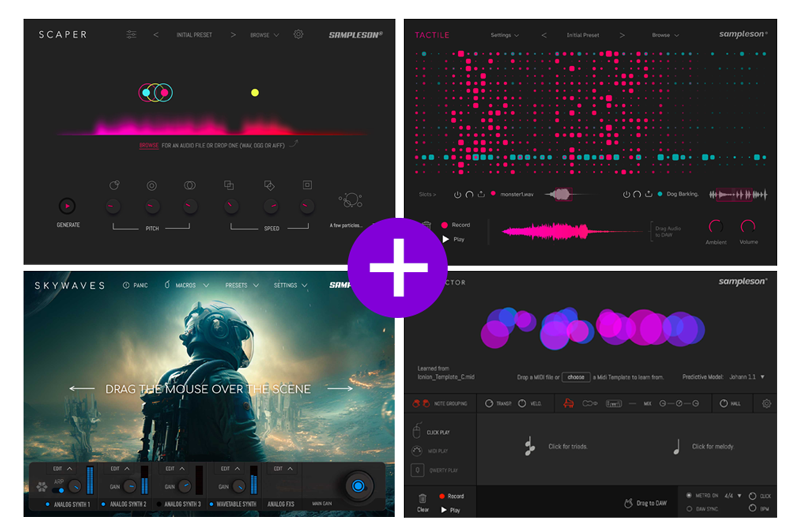Click the Scaper Generate play button

[67, 206]
